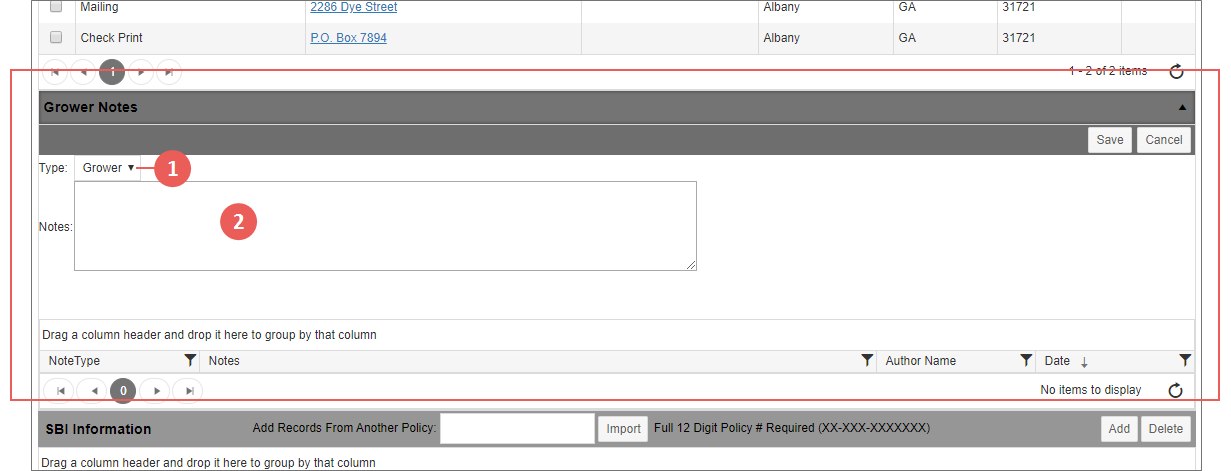
Task: Go to last page in notes pager
Action: click(x=186, y=390)
